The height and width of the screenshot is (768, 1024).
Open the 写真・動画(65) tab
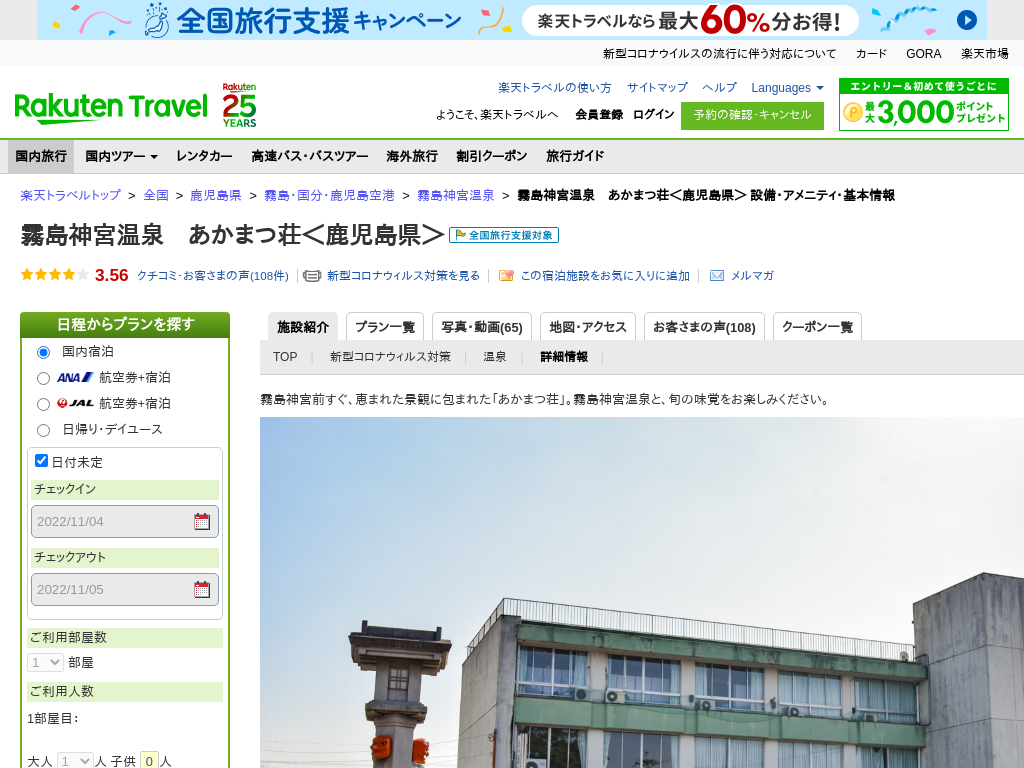(x=482, y=327)
